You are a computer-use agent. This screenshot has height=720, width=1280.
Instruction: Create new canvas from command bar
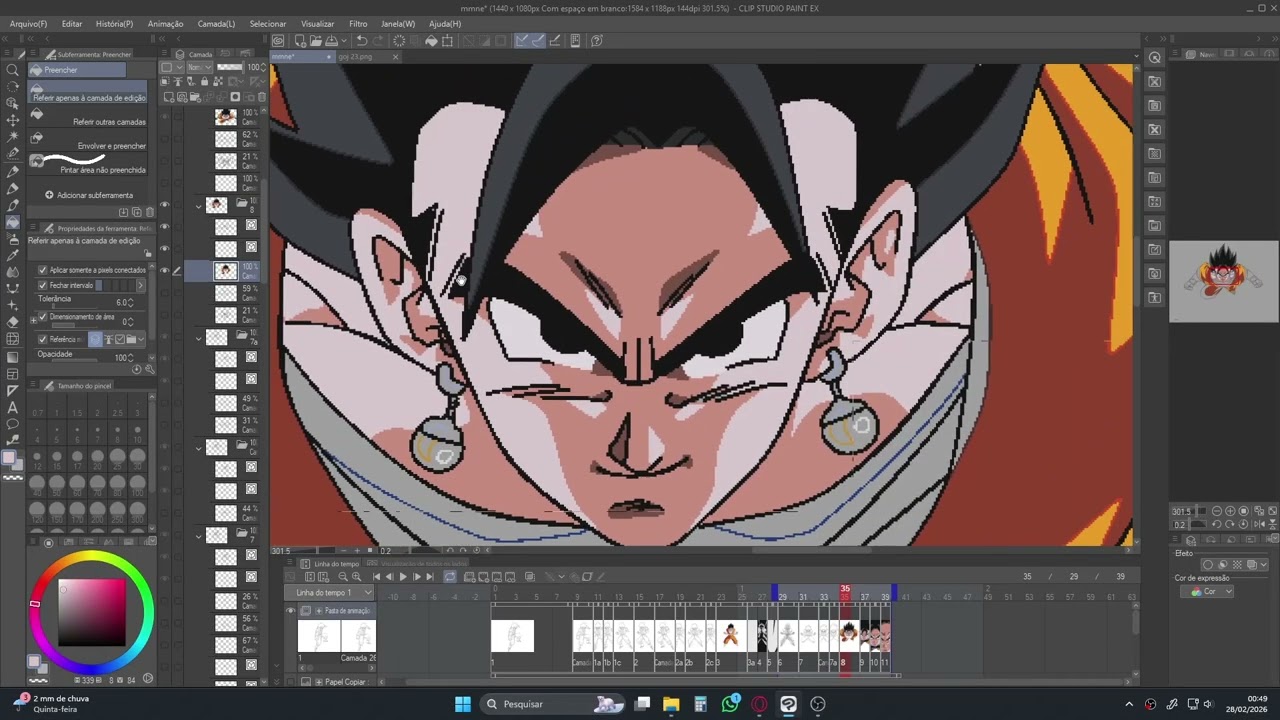point(299,41)
